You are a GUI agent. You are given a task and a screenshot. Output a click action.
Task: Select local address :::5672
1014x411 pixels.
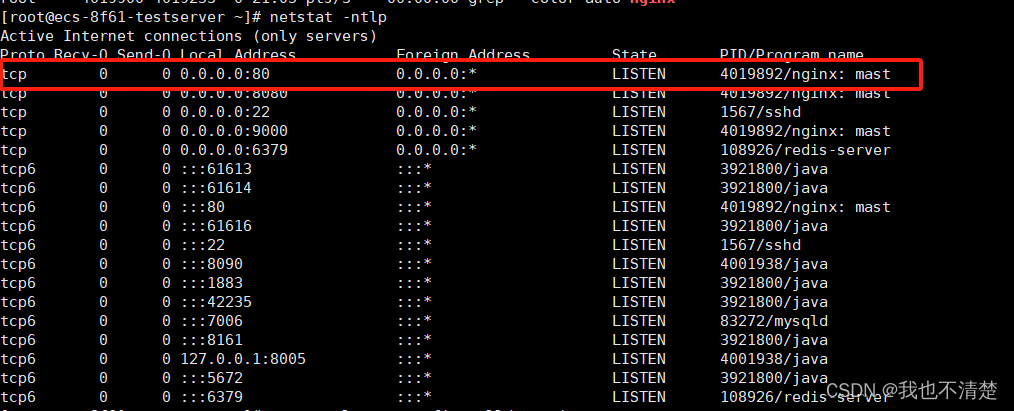pyautogui.click(x=211, y=377)
